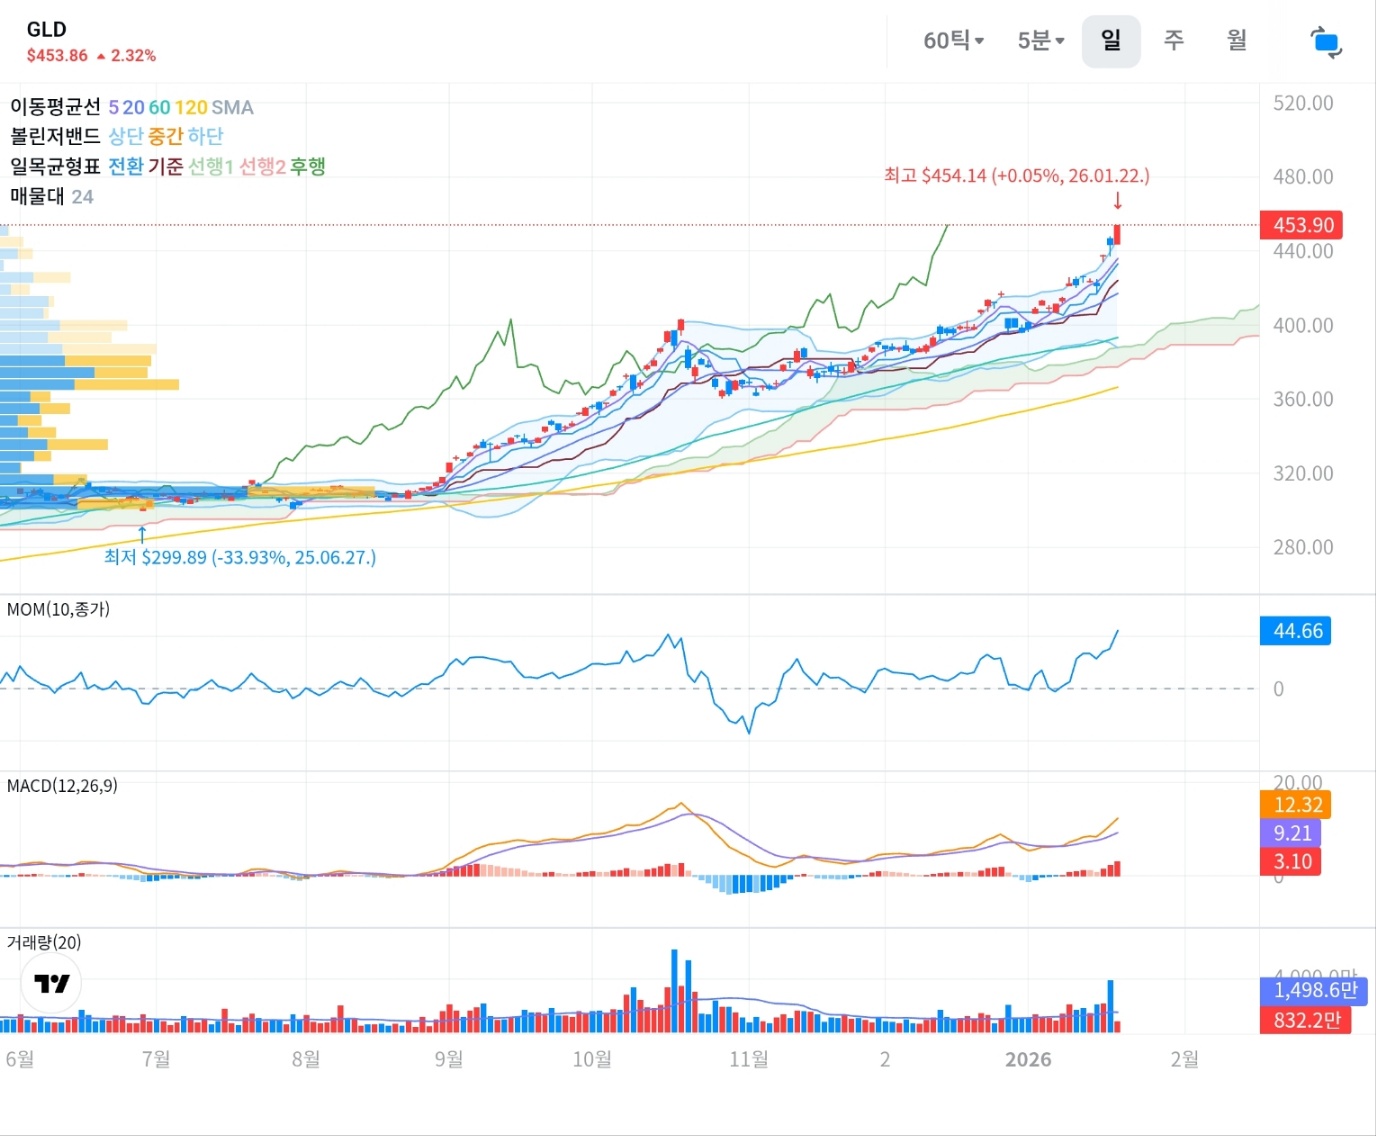Image resolution: width=1376 pixels, height=1136 pixels.
Task: Switch to the 주 weekly chart tab
Action: point(1174,41)
